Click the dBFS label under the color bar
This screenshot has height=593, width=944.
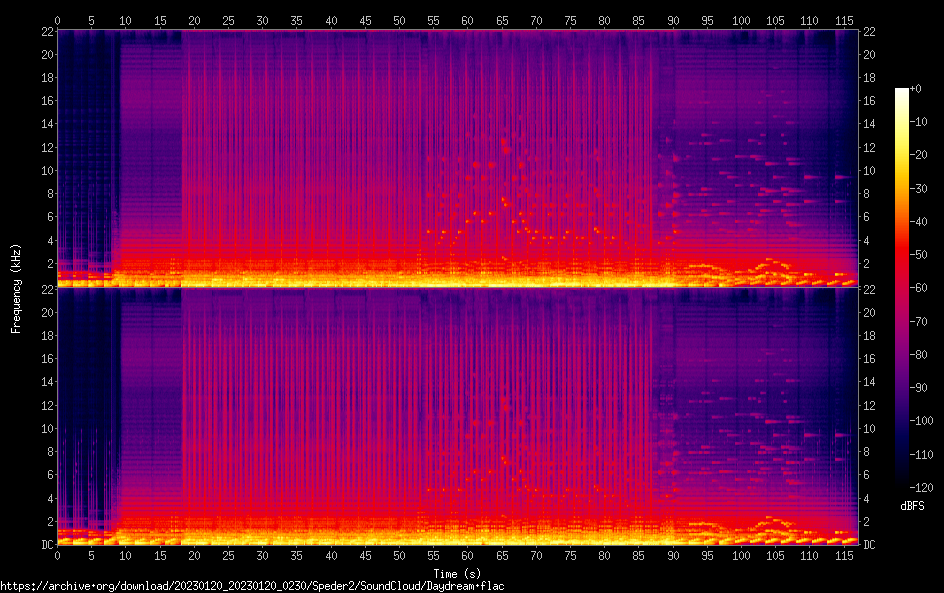[x=912, y=506]
